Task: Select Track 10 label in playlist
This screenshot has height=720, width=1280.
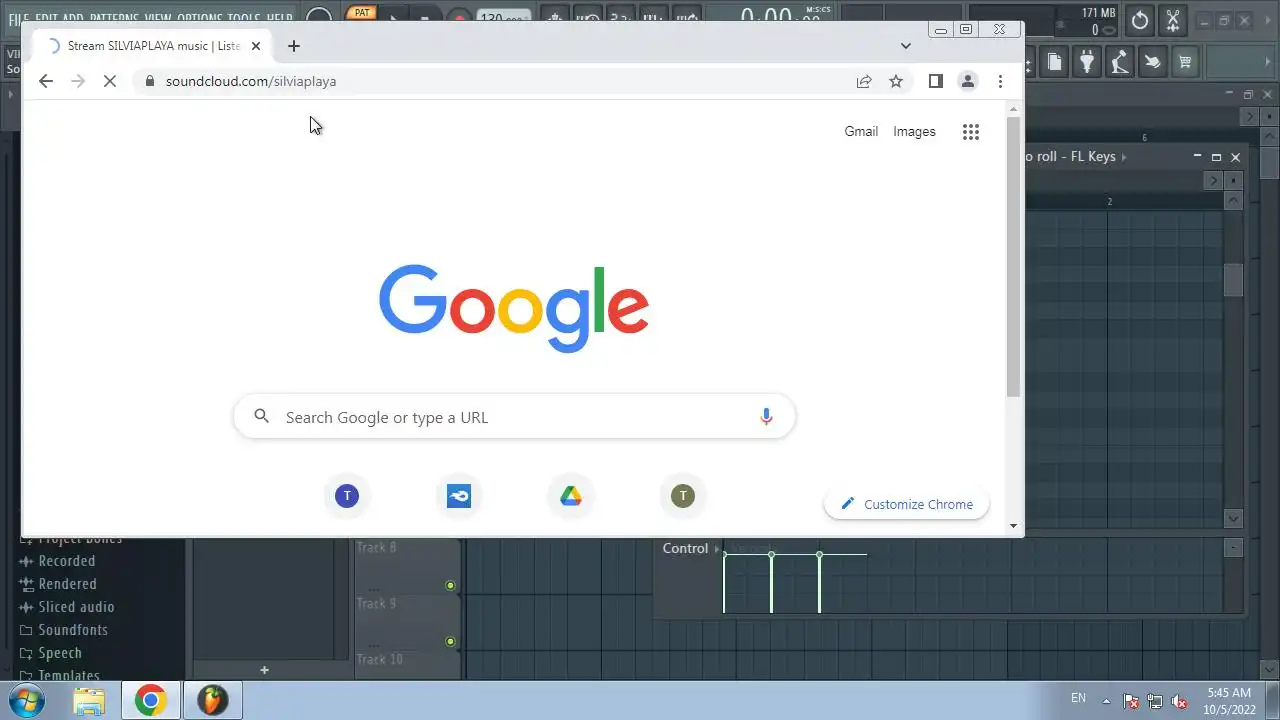Action: click(x=380, y=659)
